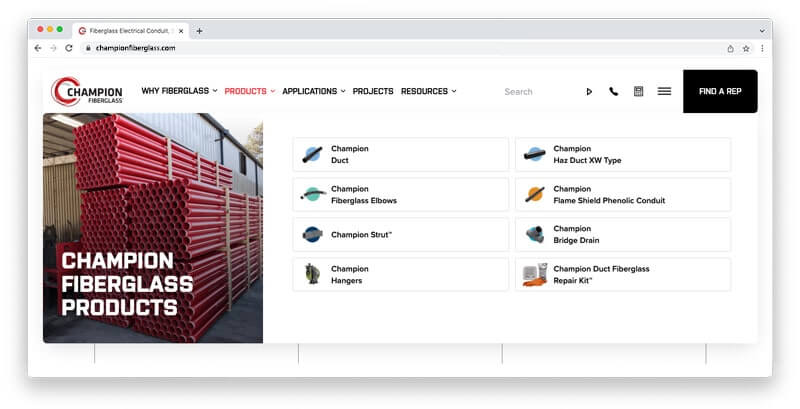Click the Fiberglass Elbows product icon
The width and height of the screenshot is (800, 409).
[313, 194]
